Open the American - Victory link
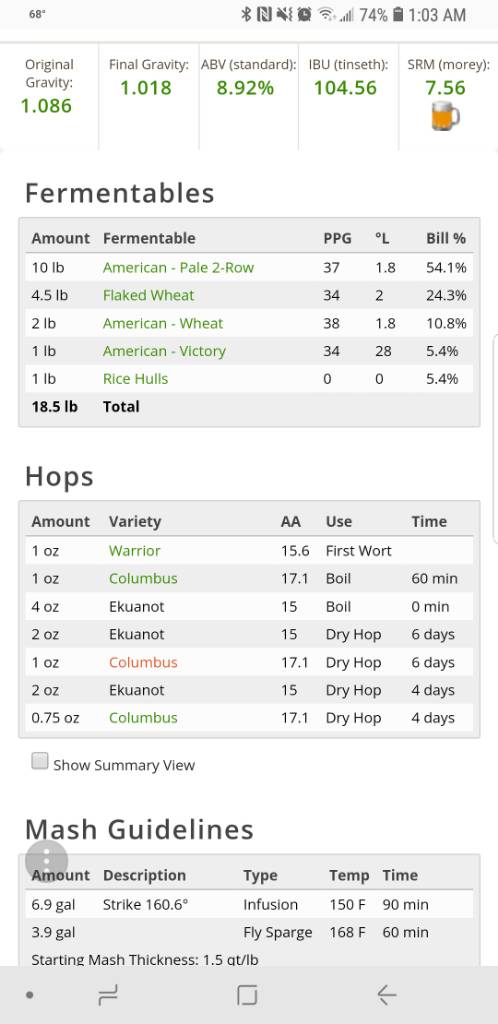This screenshot has height=1024, width=498. tap(164, 351)
